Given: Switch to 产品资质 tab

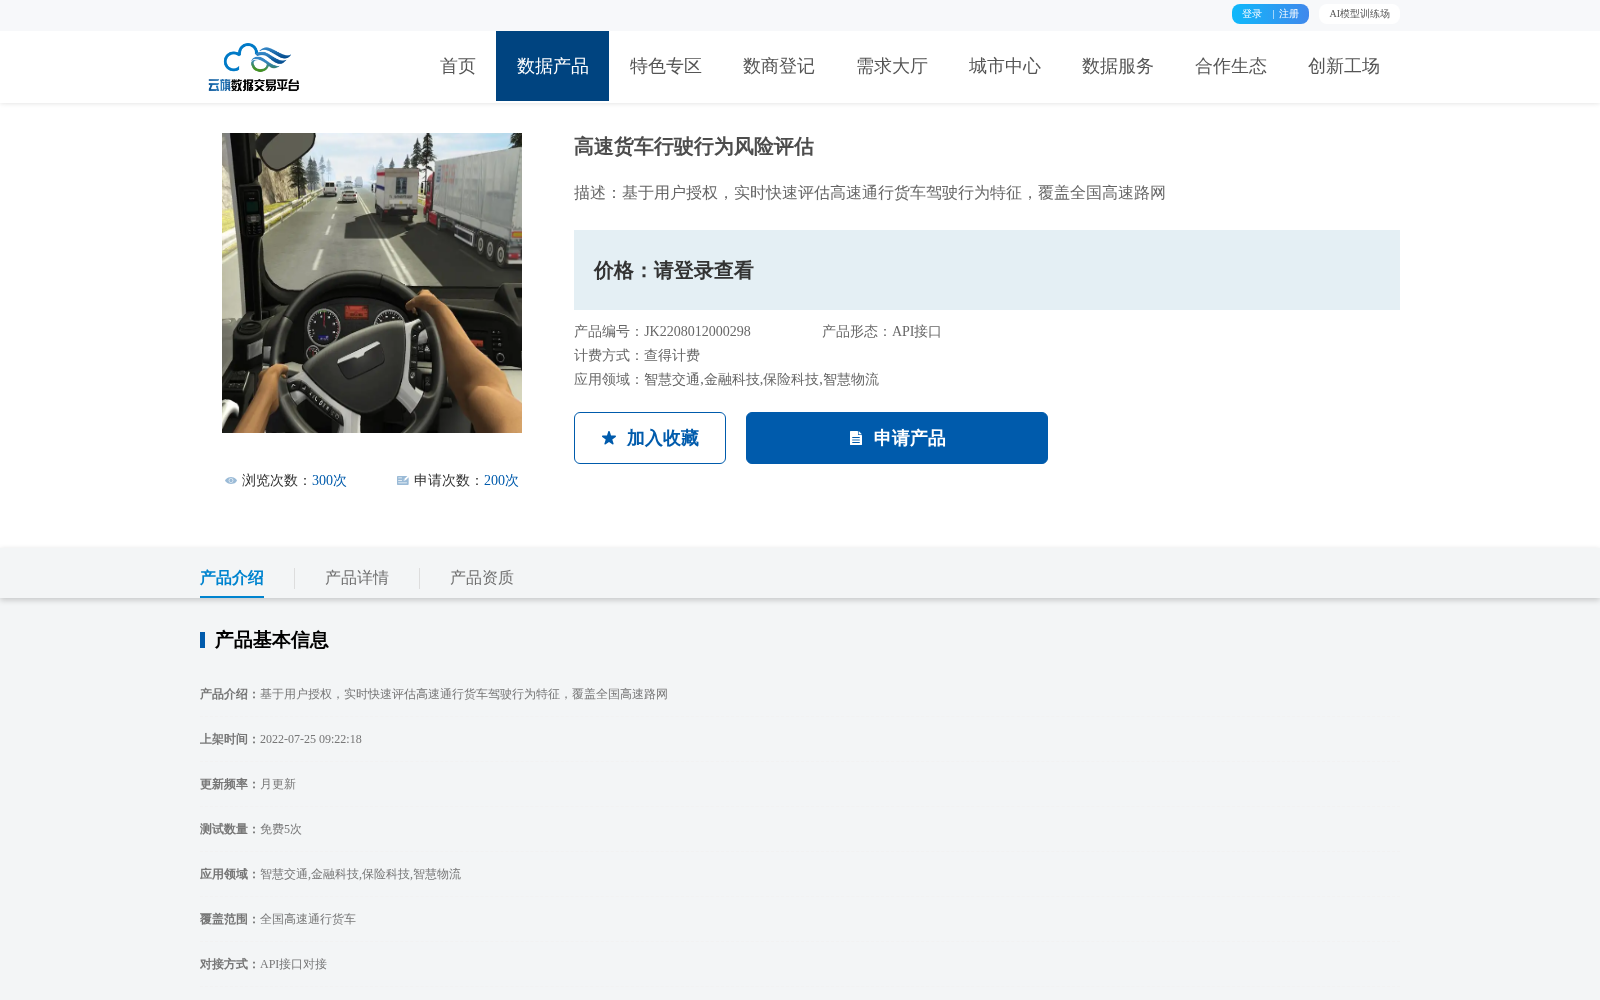Looking at the screenshot, I should point(482,578).
